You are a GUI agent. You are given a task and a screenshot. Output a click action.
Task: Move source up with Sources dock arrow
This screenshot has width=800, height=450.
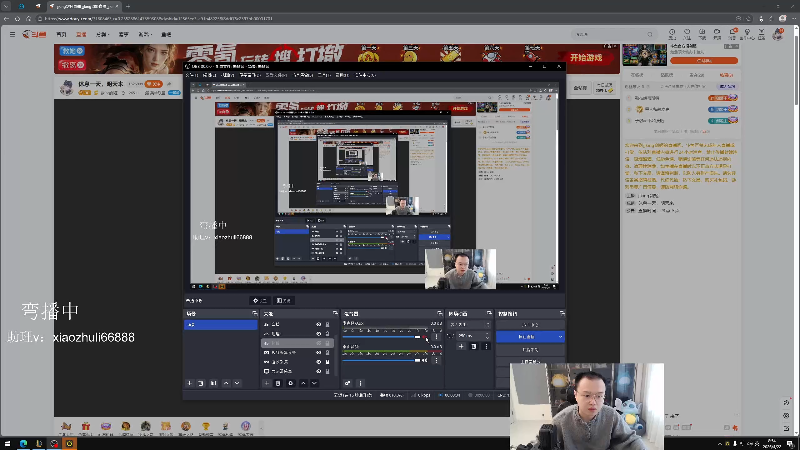(303, 383)
